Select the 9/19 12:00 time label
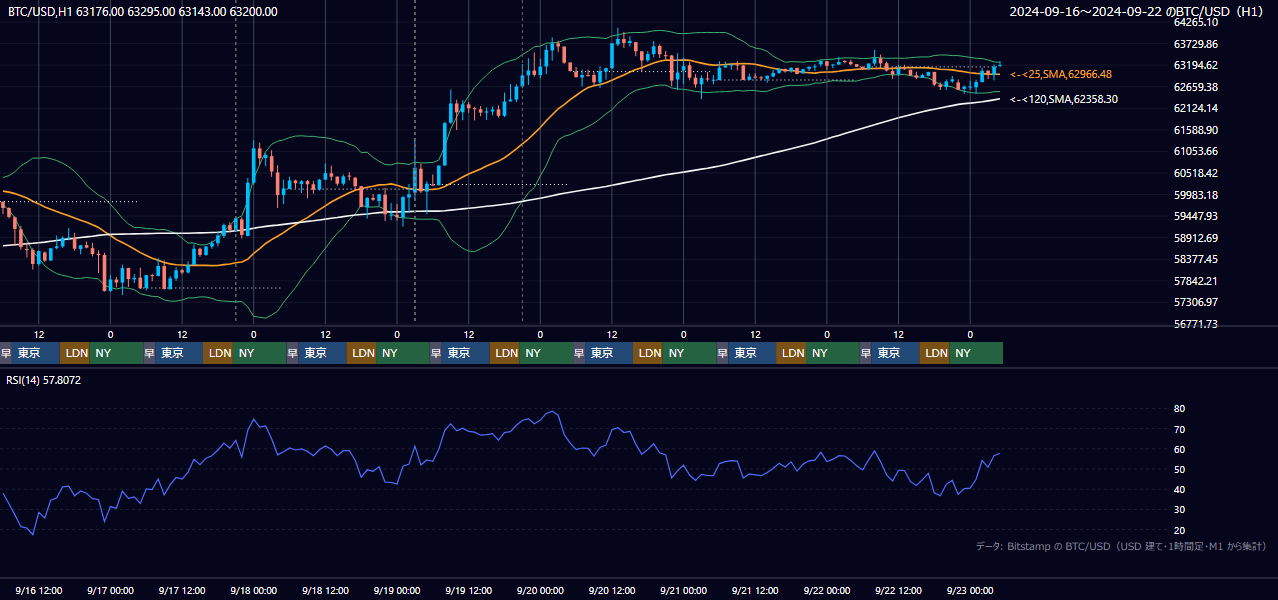 tap(469, 590)
